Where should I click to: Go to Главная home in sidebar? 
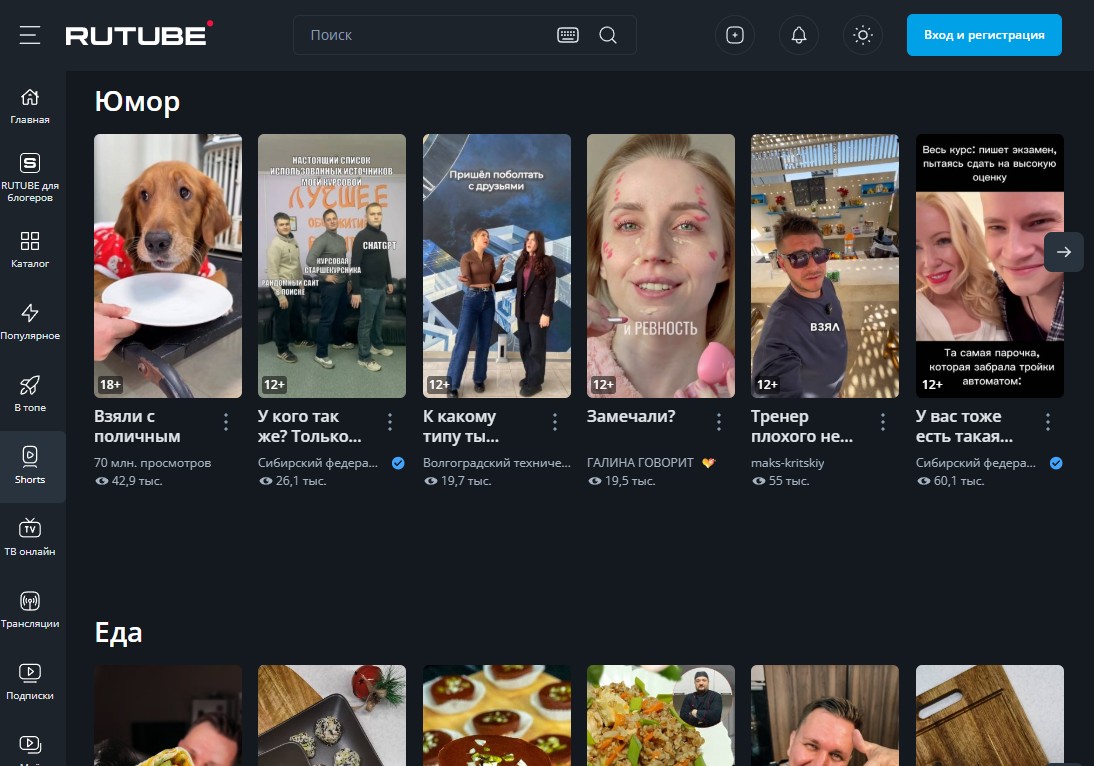(30, 106)
